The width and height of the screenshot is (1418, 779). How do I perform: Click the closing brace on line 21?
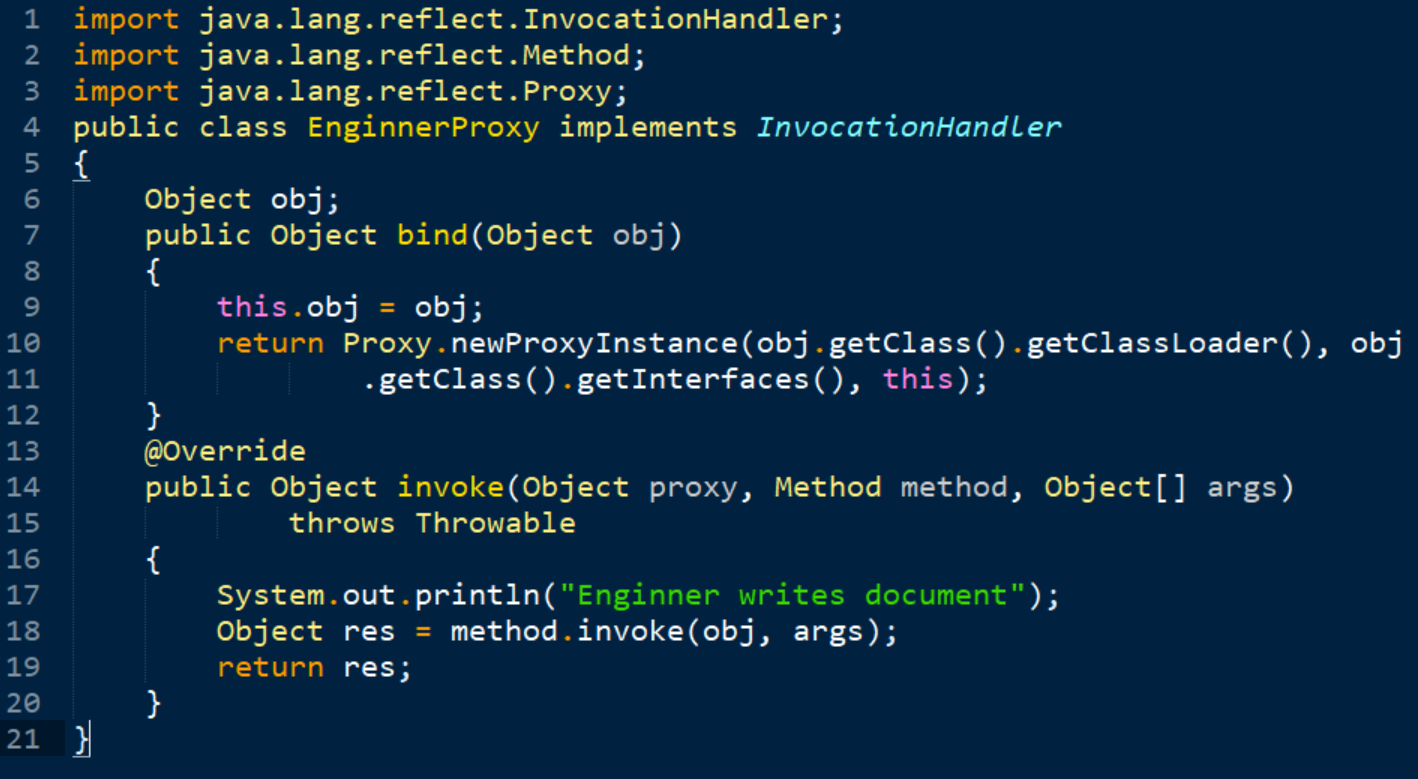(82, 739)
